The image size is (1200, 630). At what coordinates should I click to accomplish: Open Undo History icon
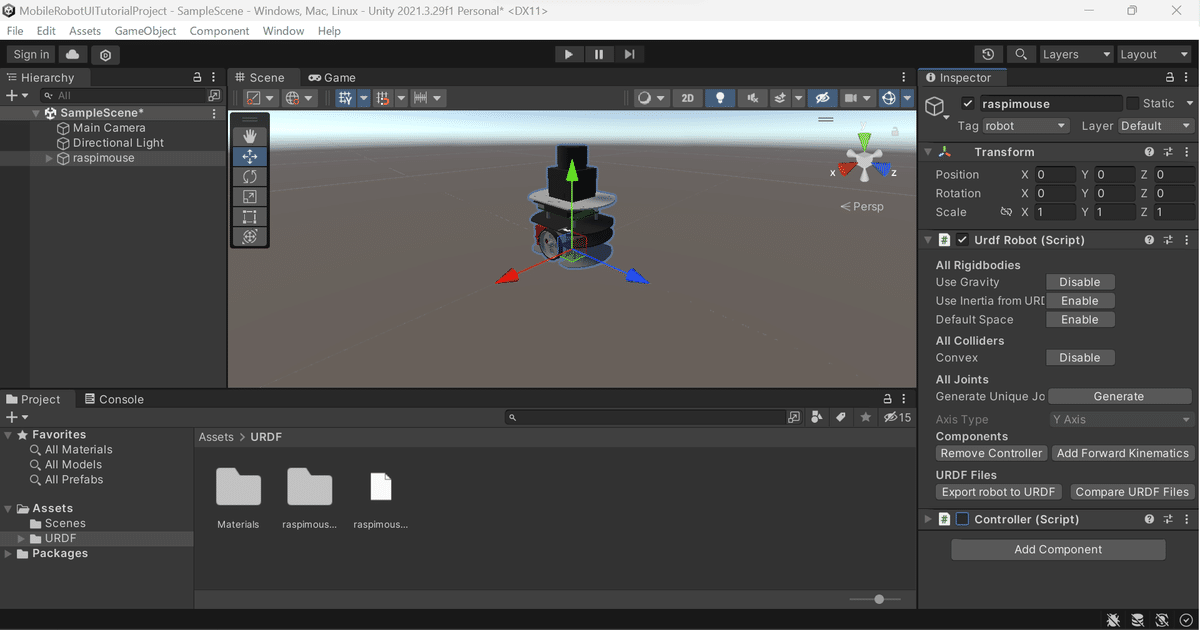(988, 55)
